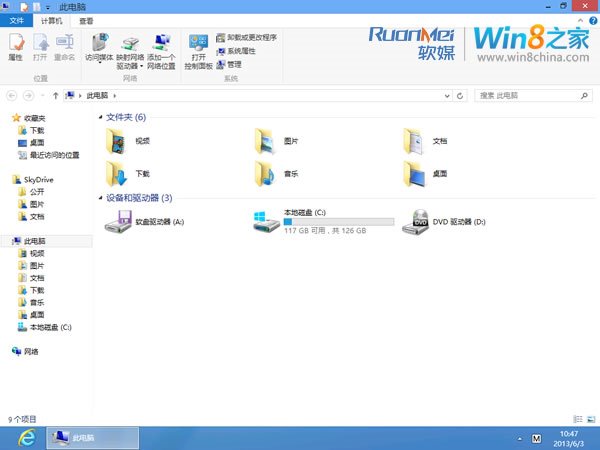Viewport: 600px width, 450px height.
Task: Switch to large icons view in status bar
Action: click(x=592, y=419)
